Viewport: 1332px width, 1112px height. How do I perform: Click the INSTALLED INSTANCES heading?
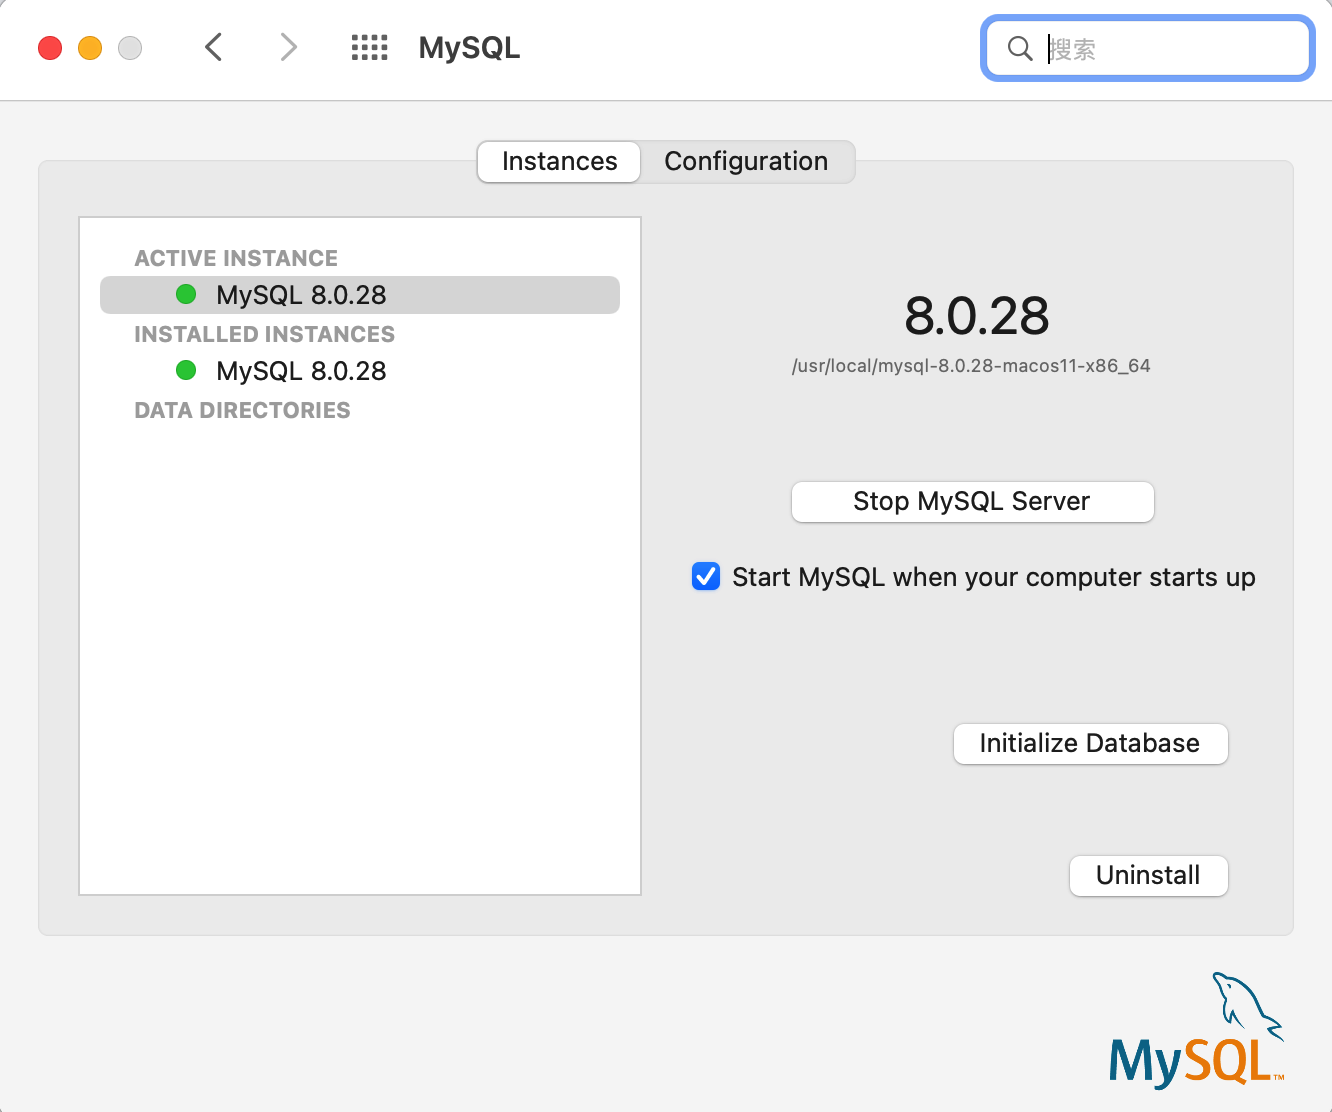[x=264, y=334]
